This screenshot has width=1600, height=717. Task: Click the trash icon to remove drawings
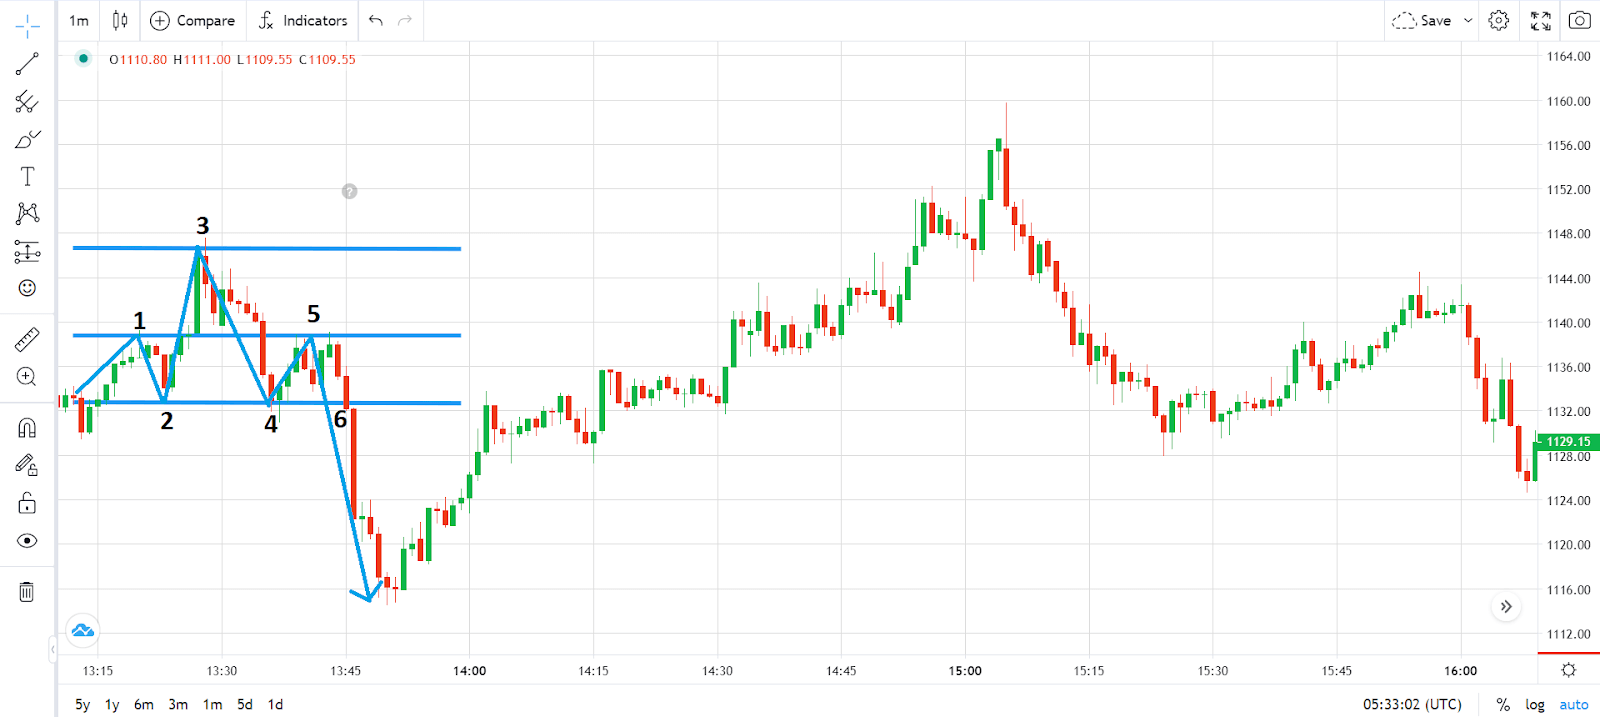click(x=27, y=592)
